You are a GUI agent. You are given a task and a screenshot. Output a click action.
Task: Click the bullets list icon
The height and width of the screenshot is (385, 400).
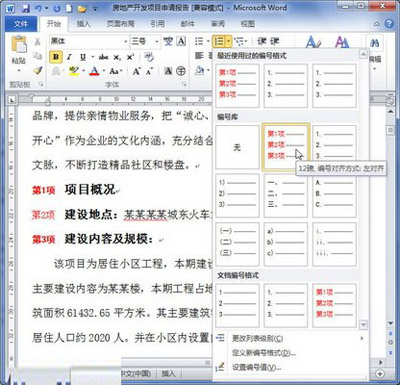click(199, 41)
